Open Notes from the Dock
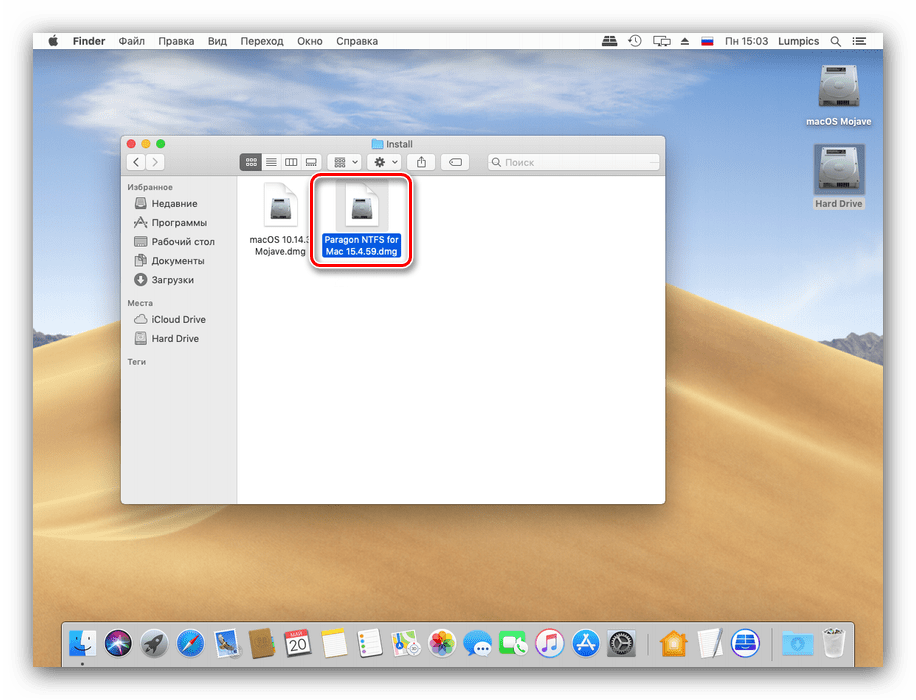916x700 pixels. pyautogui.click(x=334, y=644)
